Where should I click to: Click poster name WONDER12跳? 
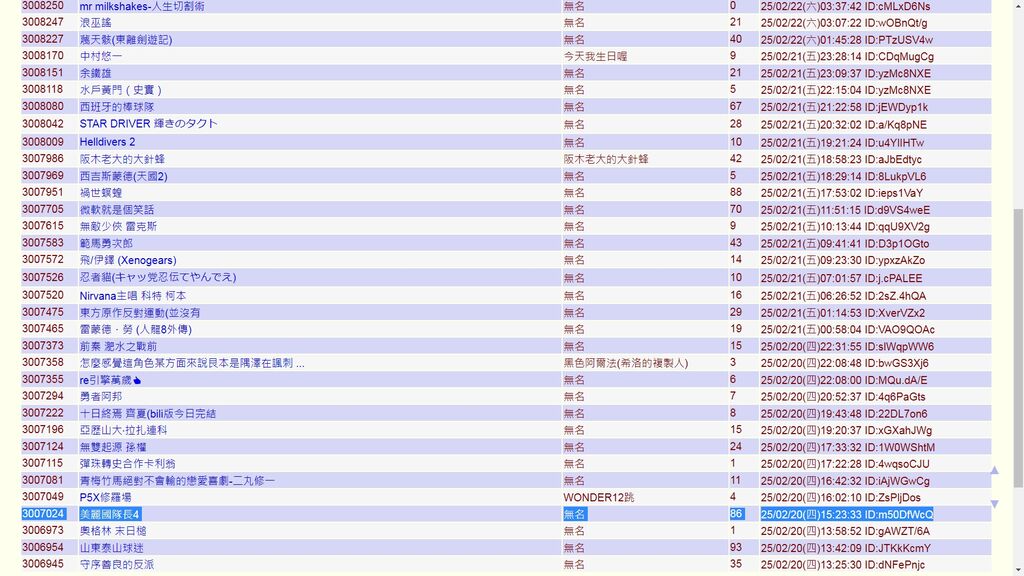tap(598, 497)
